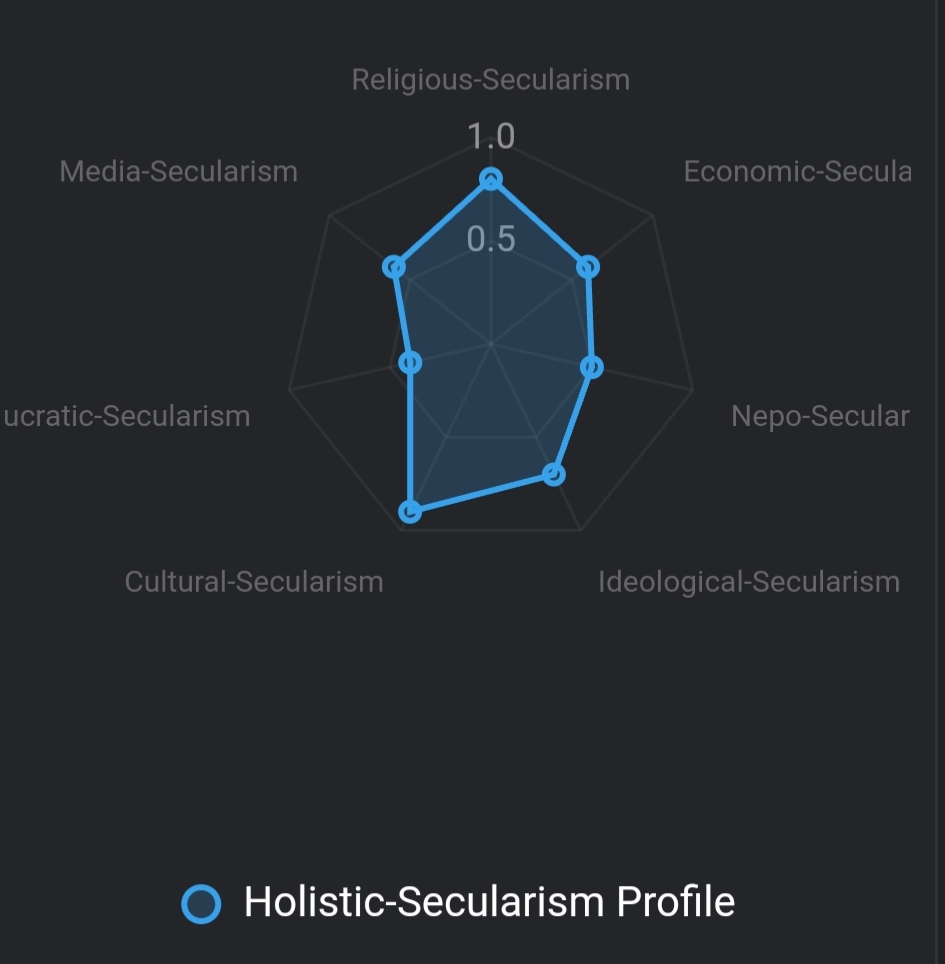Image resolution: width=945 pixels, height=964 pixels.
Task: Click the Media-Secularism data point marker
Action: tap(395, 267)
